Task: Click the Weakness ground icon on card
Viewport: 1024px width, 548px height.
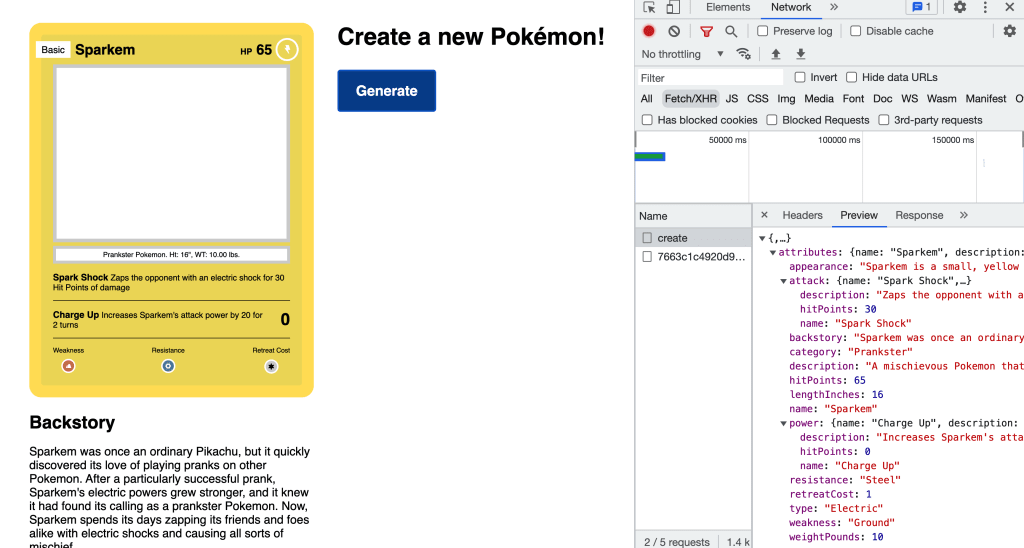Action: (68, 366)
